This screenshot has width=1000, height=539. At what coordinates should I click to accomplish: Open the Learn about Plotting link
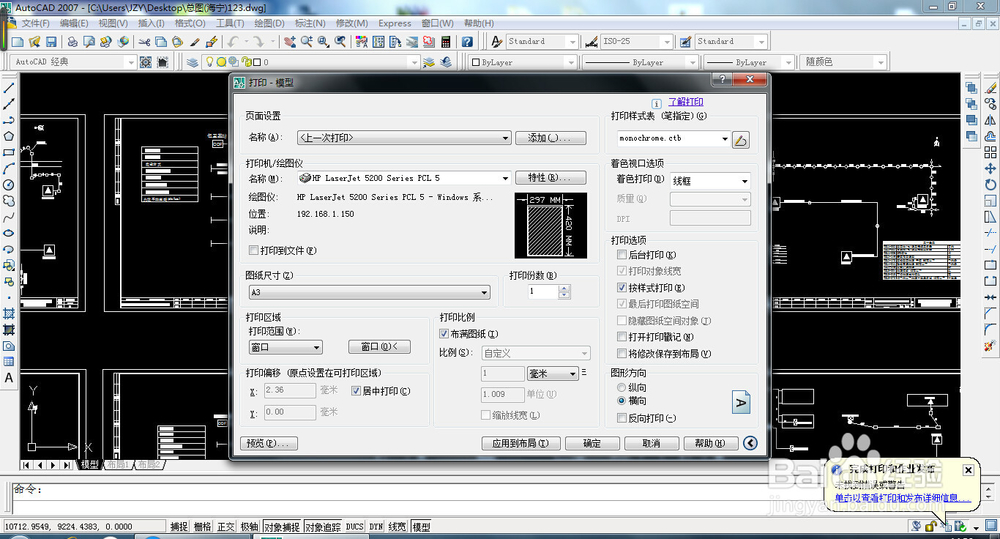click(686, 101)
